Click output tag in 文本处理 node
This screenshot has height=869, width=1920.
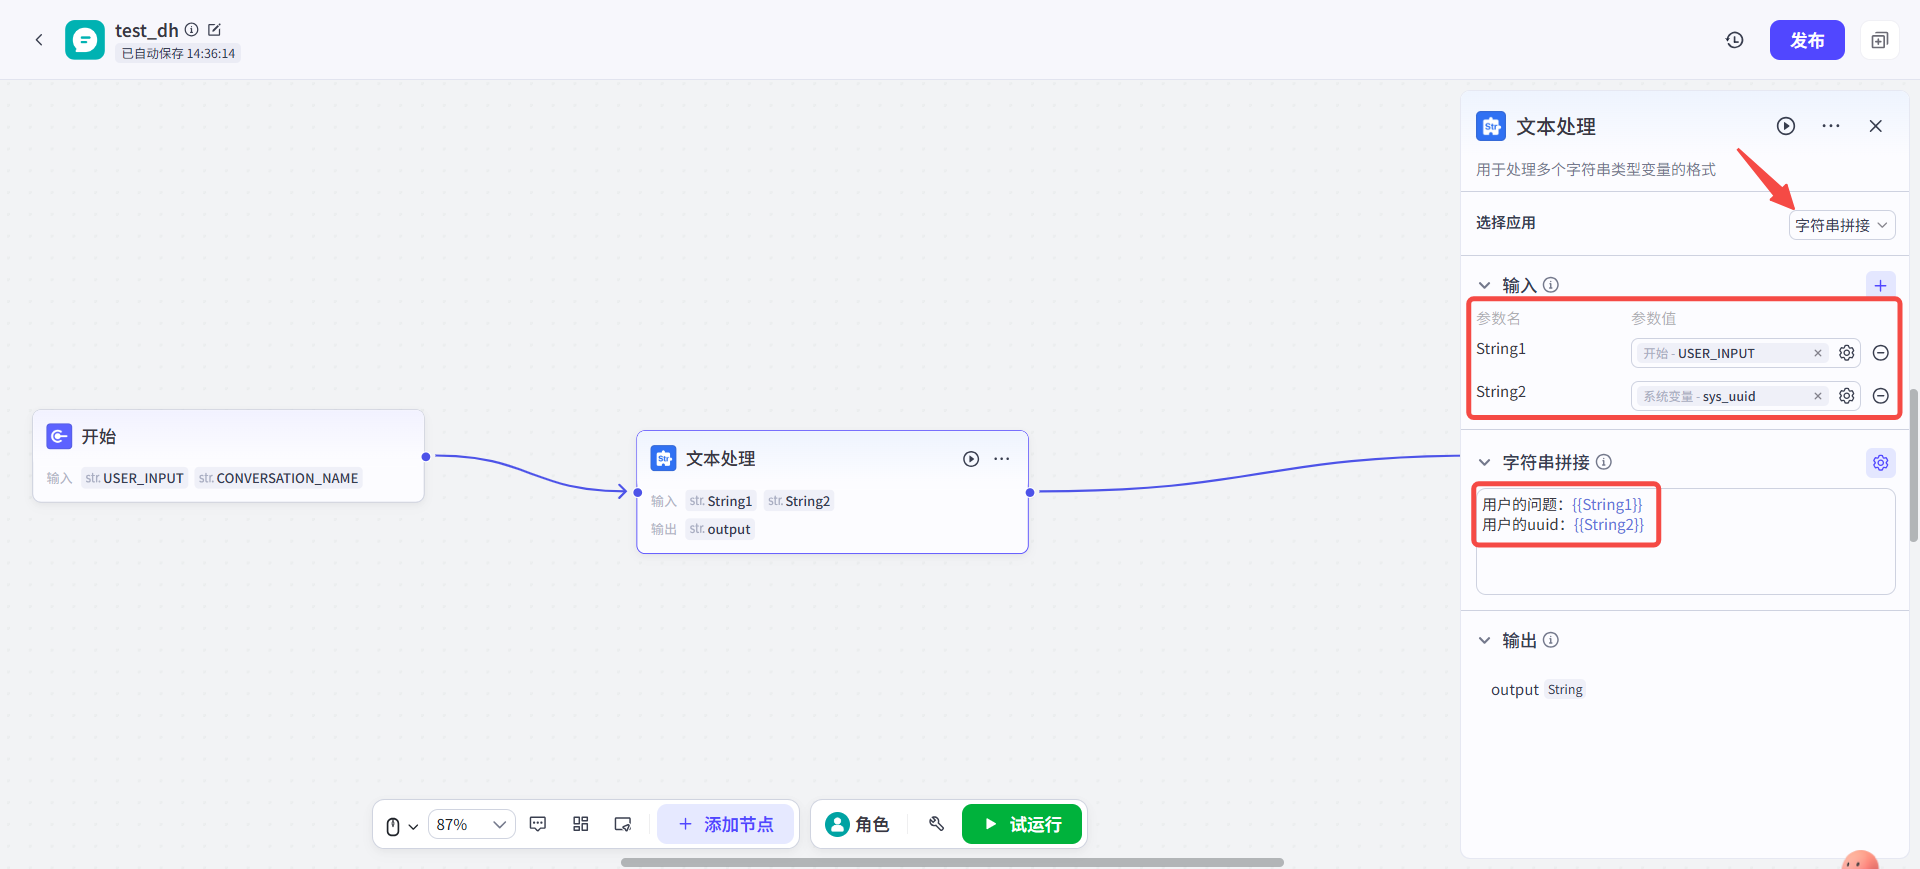tap(719, 529)
